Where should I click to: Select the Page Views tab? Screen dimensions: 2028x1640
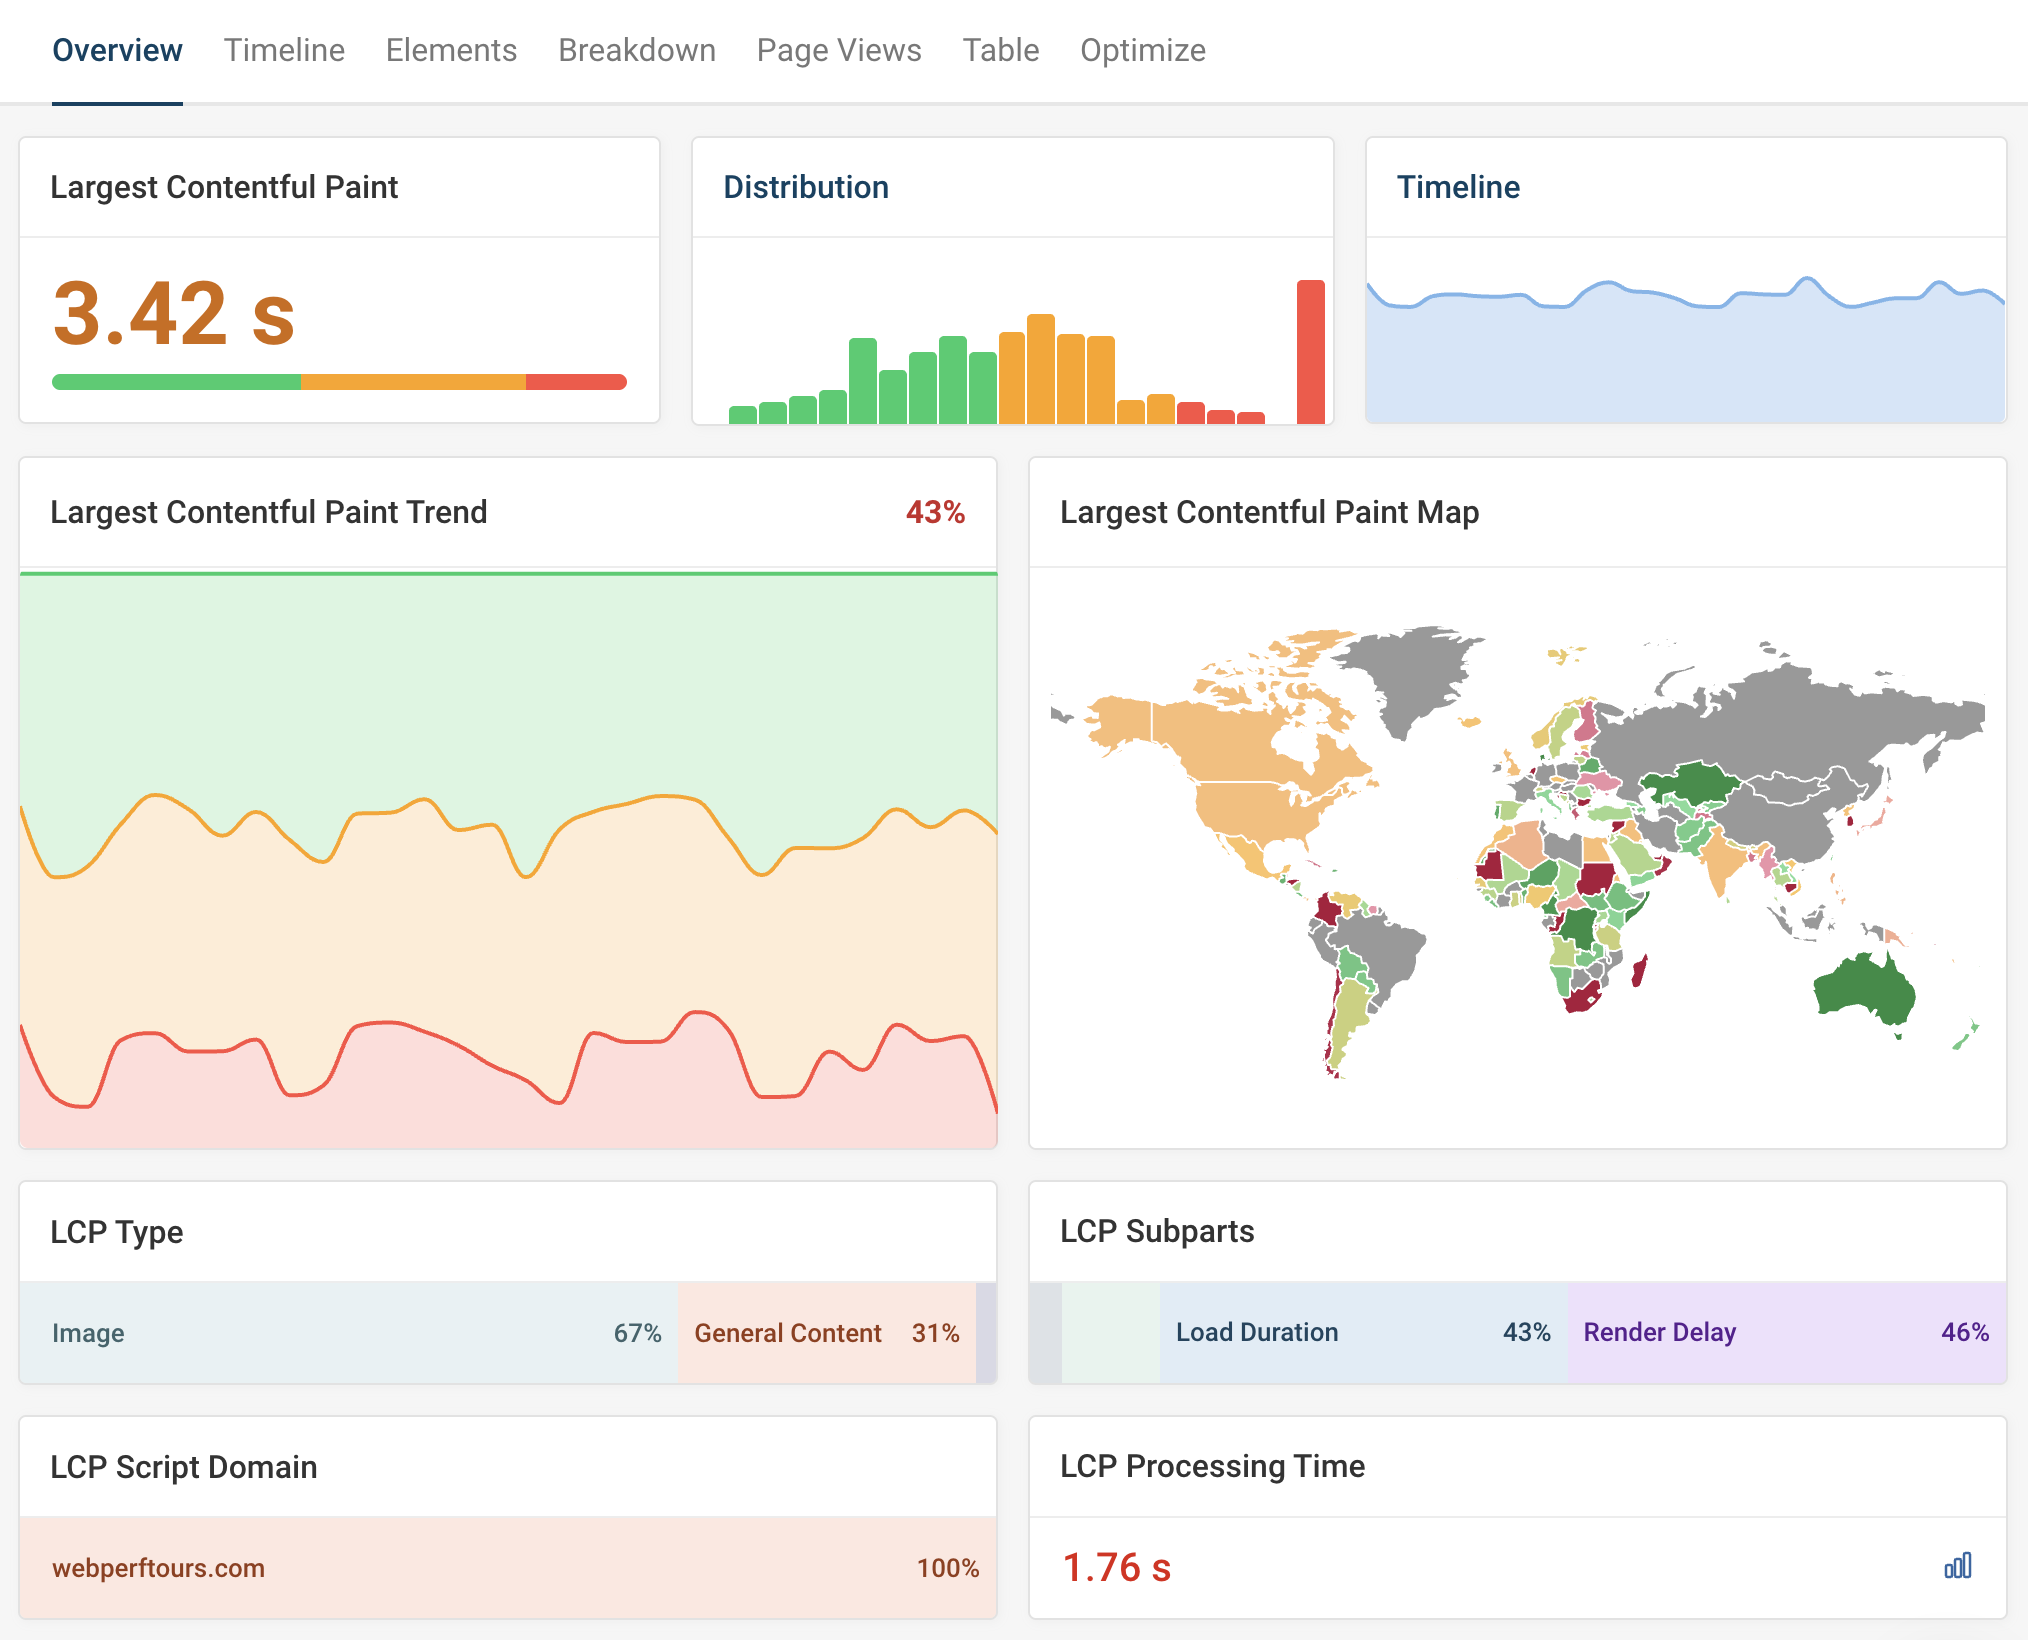838,50
